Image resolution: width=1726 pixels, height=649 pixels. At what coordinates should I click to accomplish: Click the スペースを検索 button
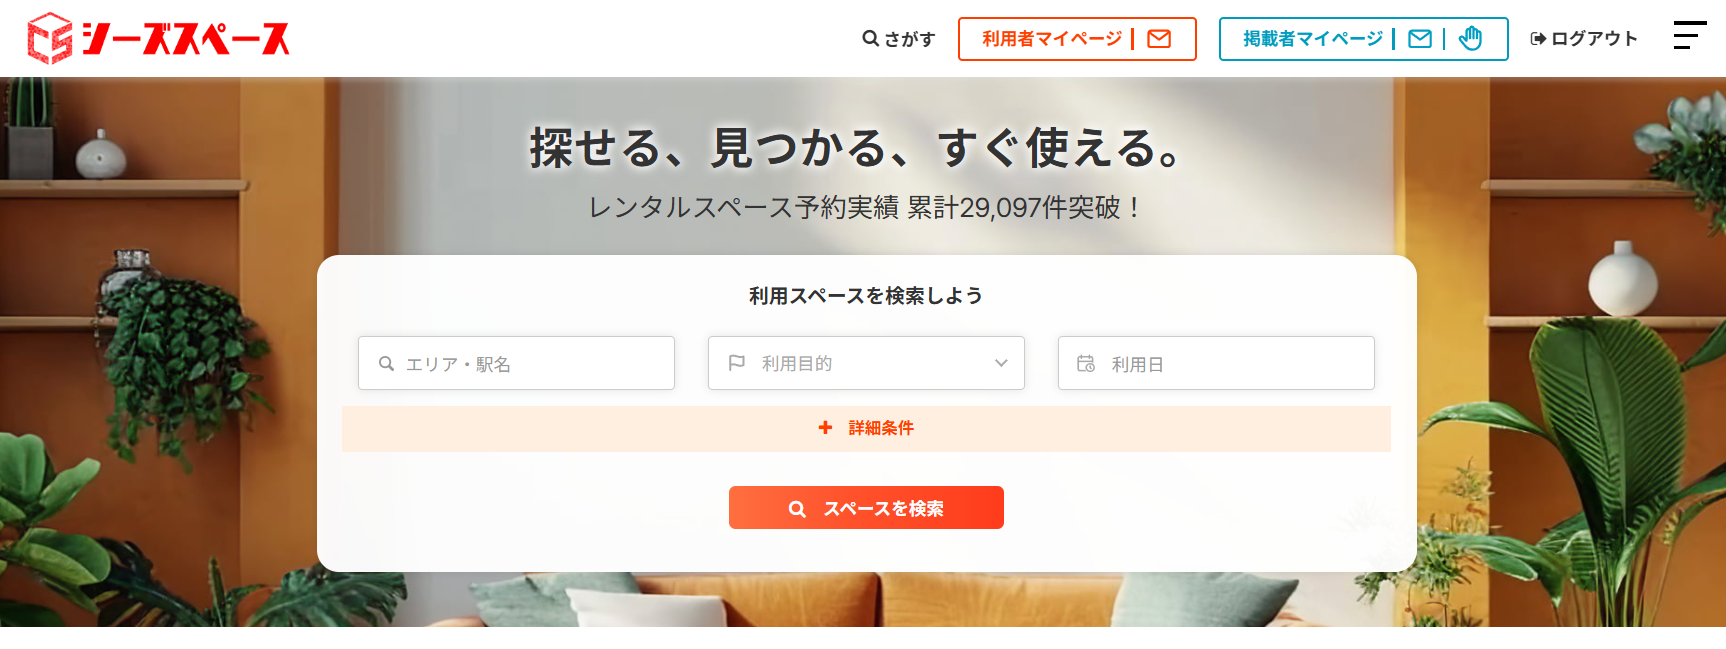(x=866, y=508)
